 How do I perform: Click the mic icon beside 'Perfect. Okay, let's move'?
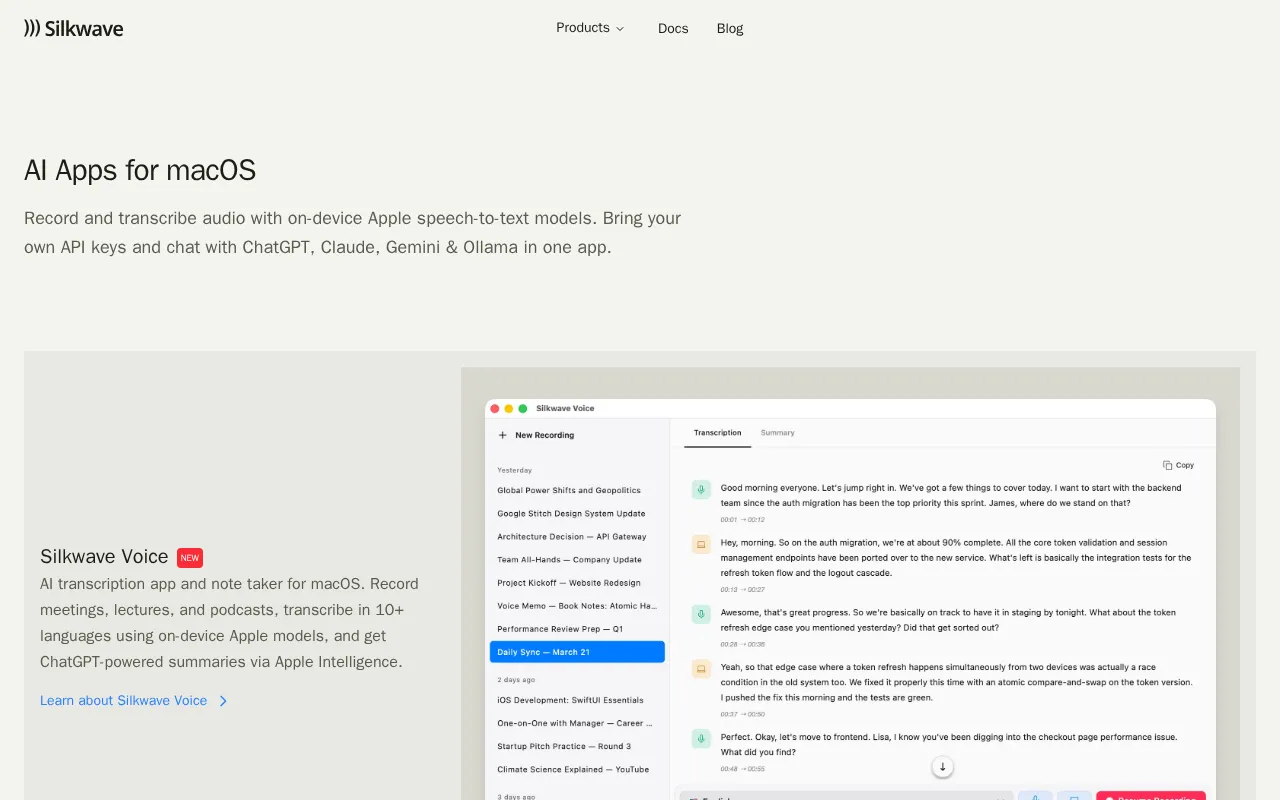tap(701, 738)
